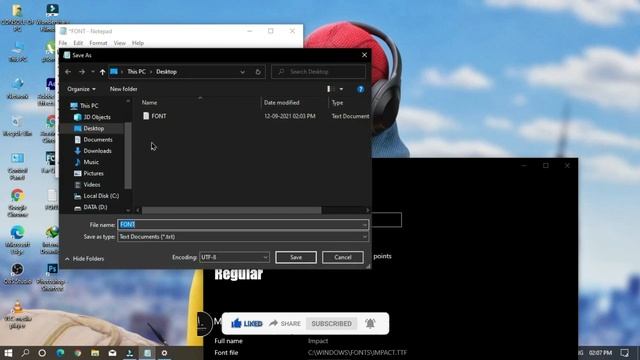Select Recycle Bin desktop icon
Image resolution: width=640 pixels, height=360 pixels.
[x=18, y=125]
